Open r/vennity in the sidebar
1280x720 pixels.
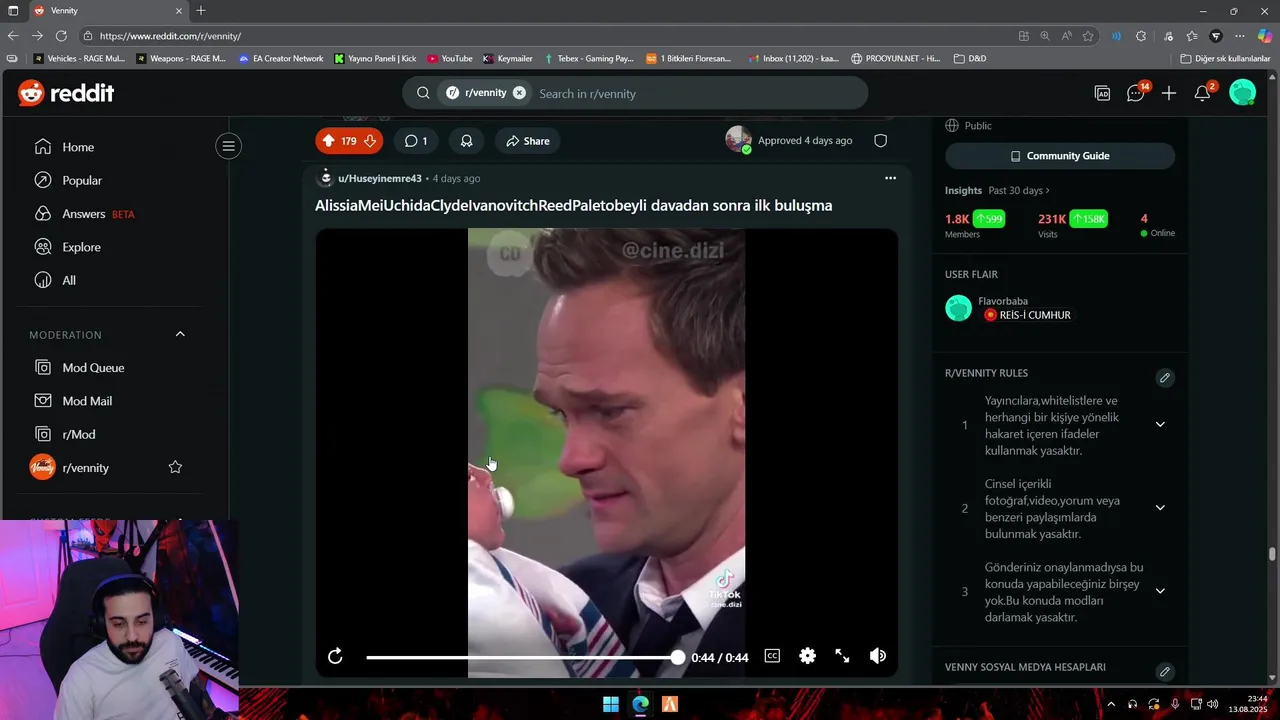pyautogui.click(x=85, y=468)
